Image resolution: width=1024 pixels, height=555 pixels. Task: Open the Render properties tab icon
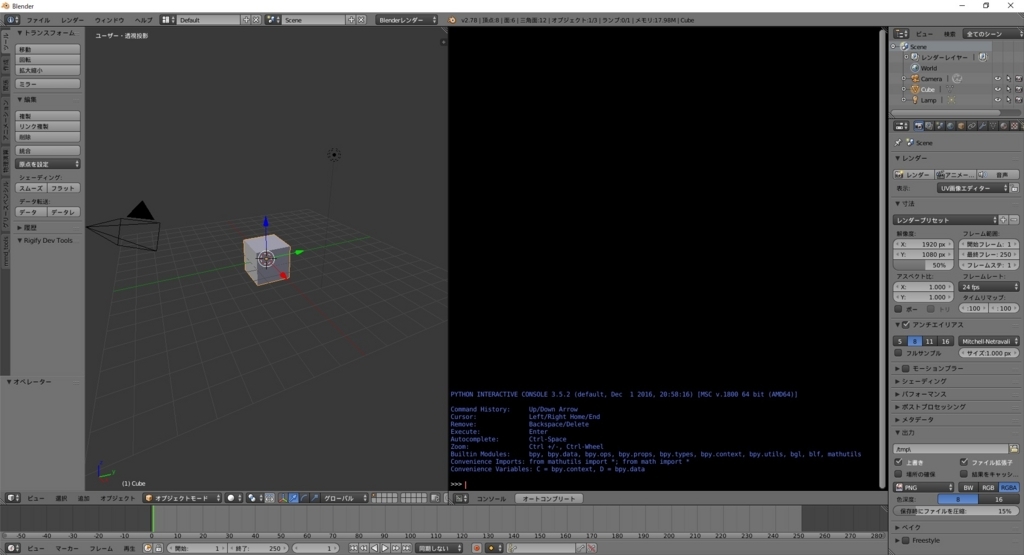919,126
